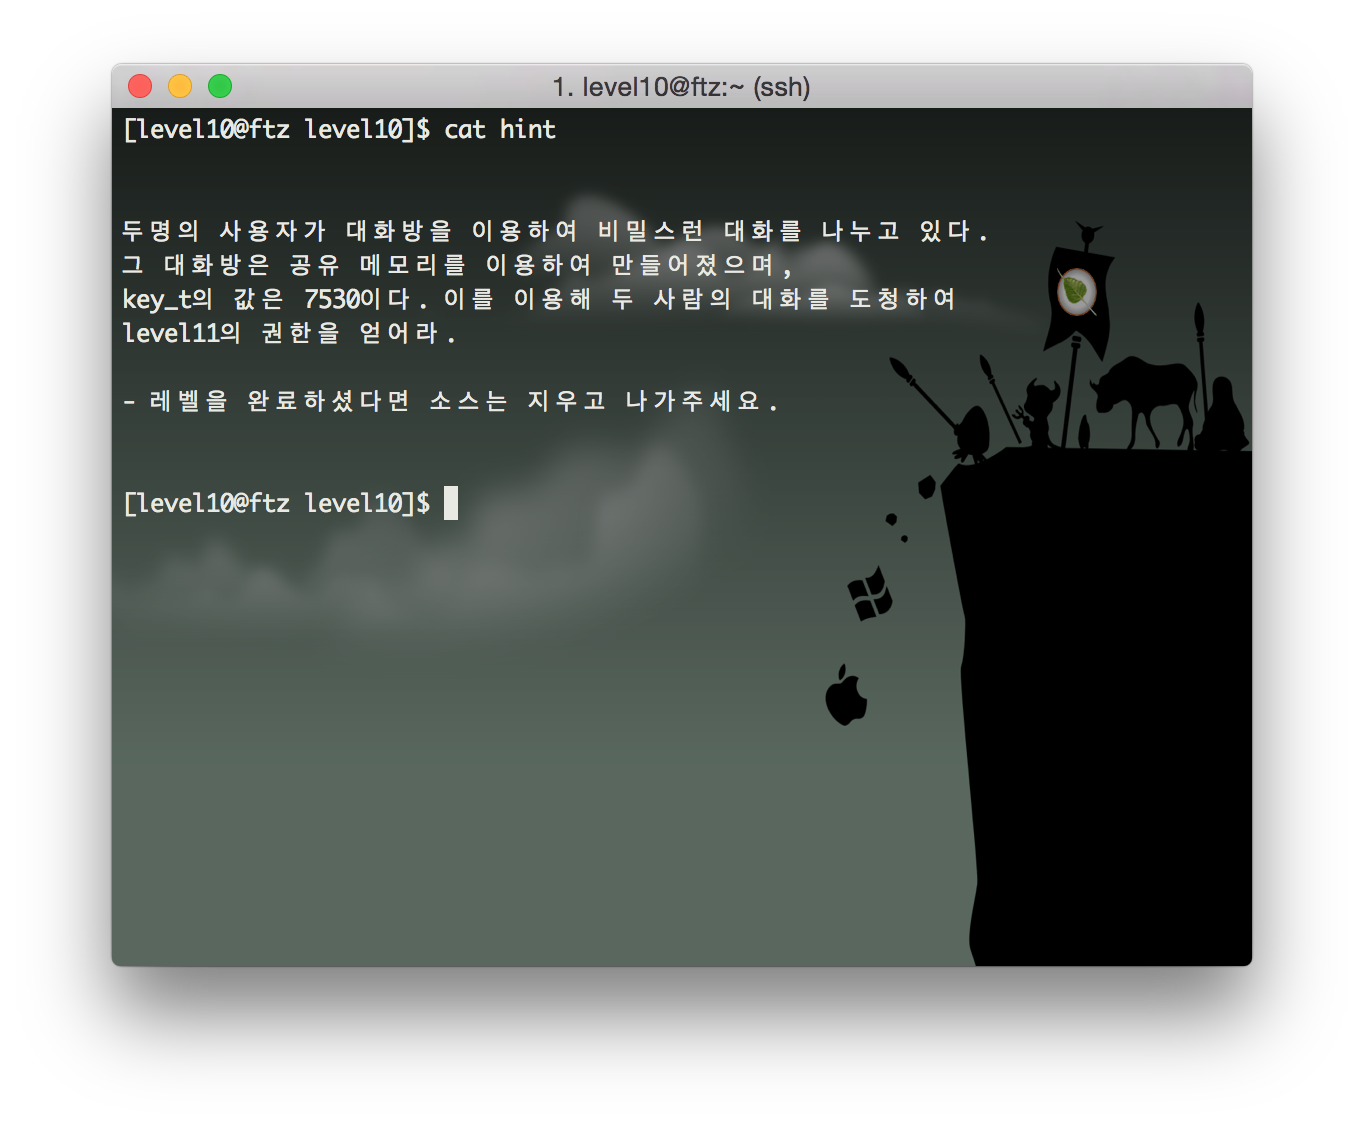1364x1126 pixels.
Task: Maximize the terminal with green button
Action: click(220, 86)
